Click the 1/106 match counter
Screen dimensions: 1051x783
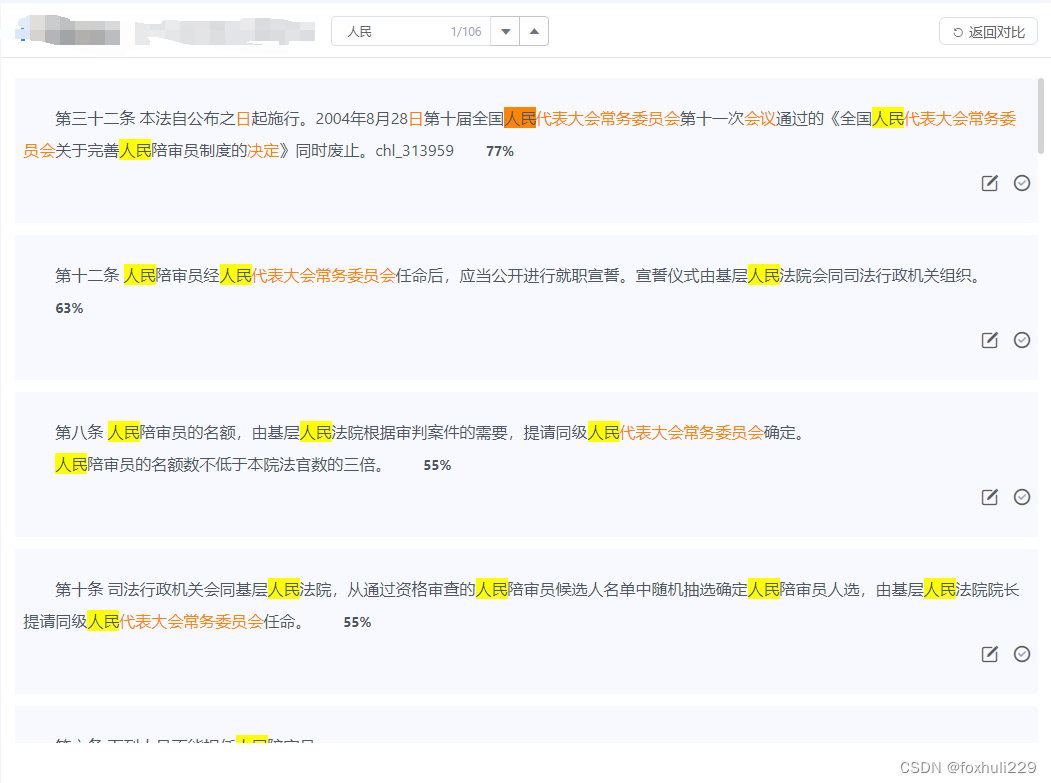click(466, 32)
